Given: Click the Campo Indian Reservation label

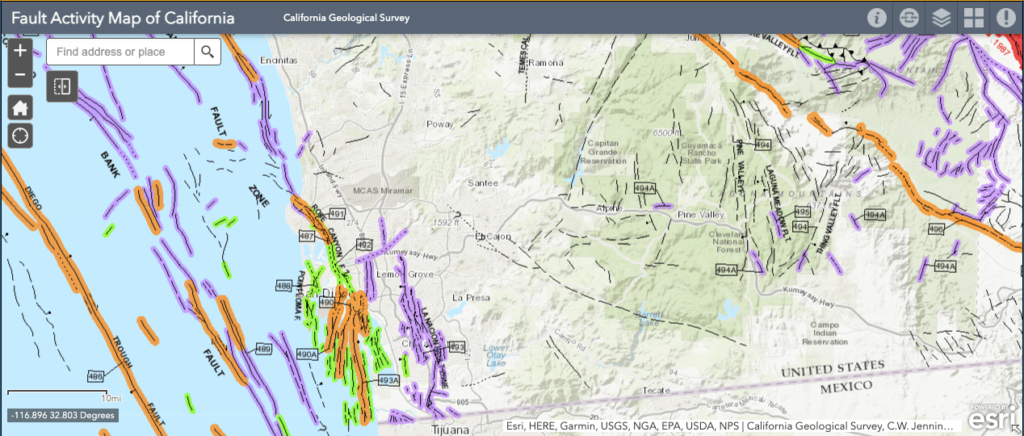Looking at the screenshot, I should 827,333.
